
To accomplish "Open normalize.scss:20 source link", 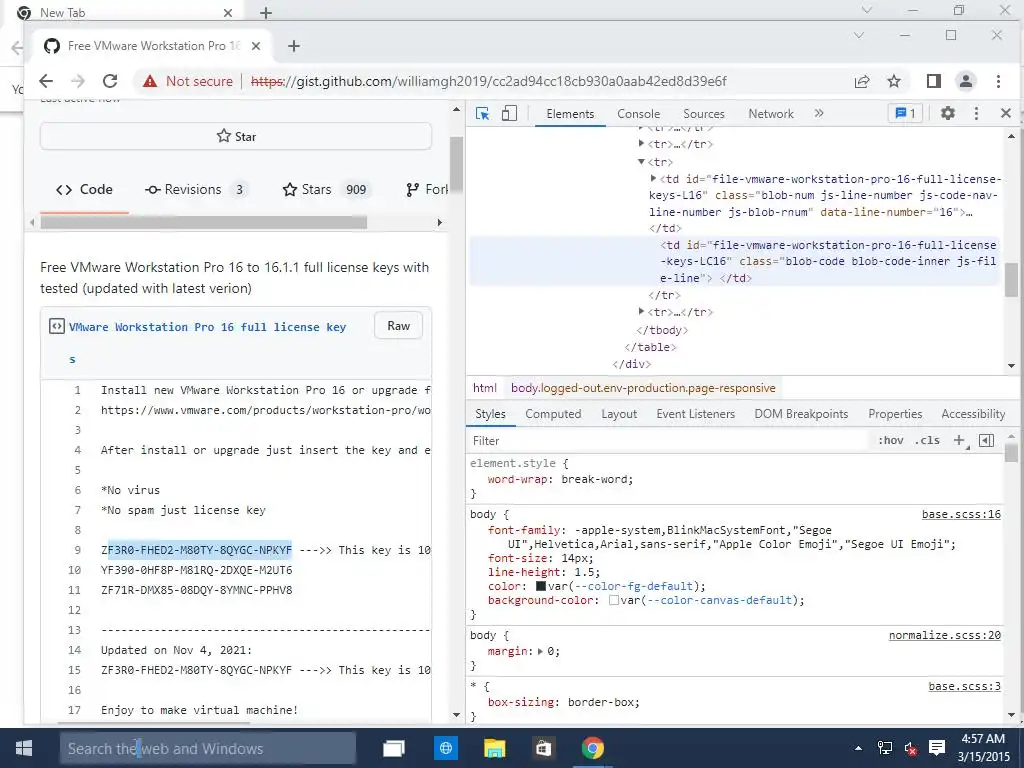I will click(944, 635).
